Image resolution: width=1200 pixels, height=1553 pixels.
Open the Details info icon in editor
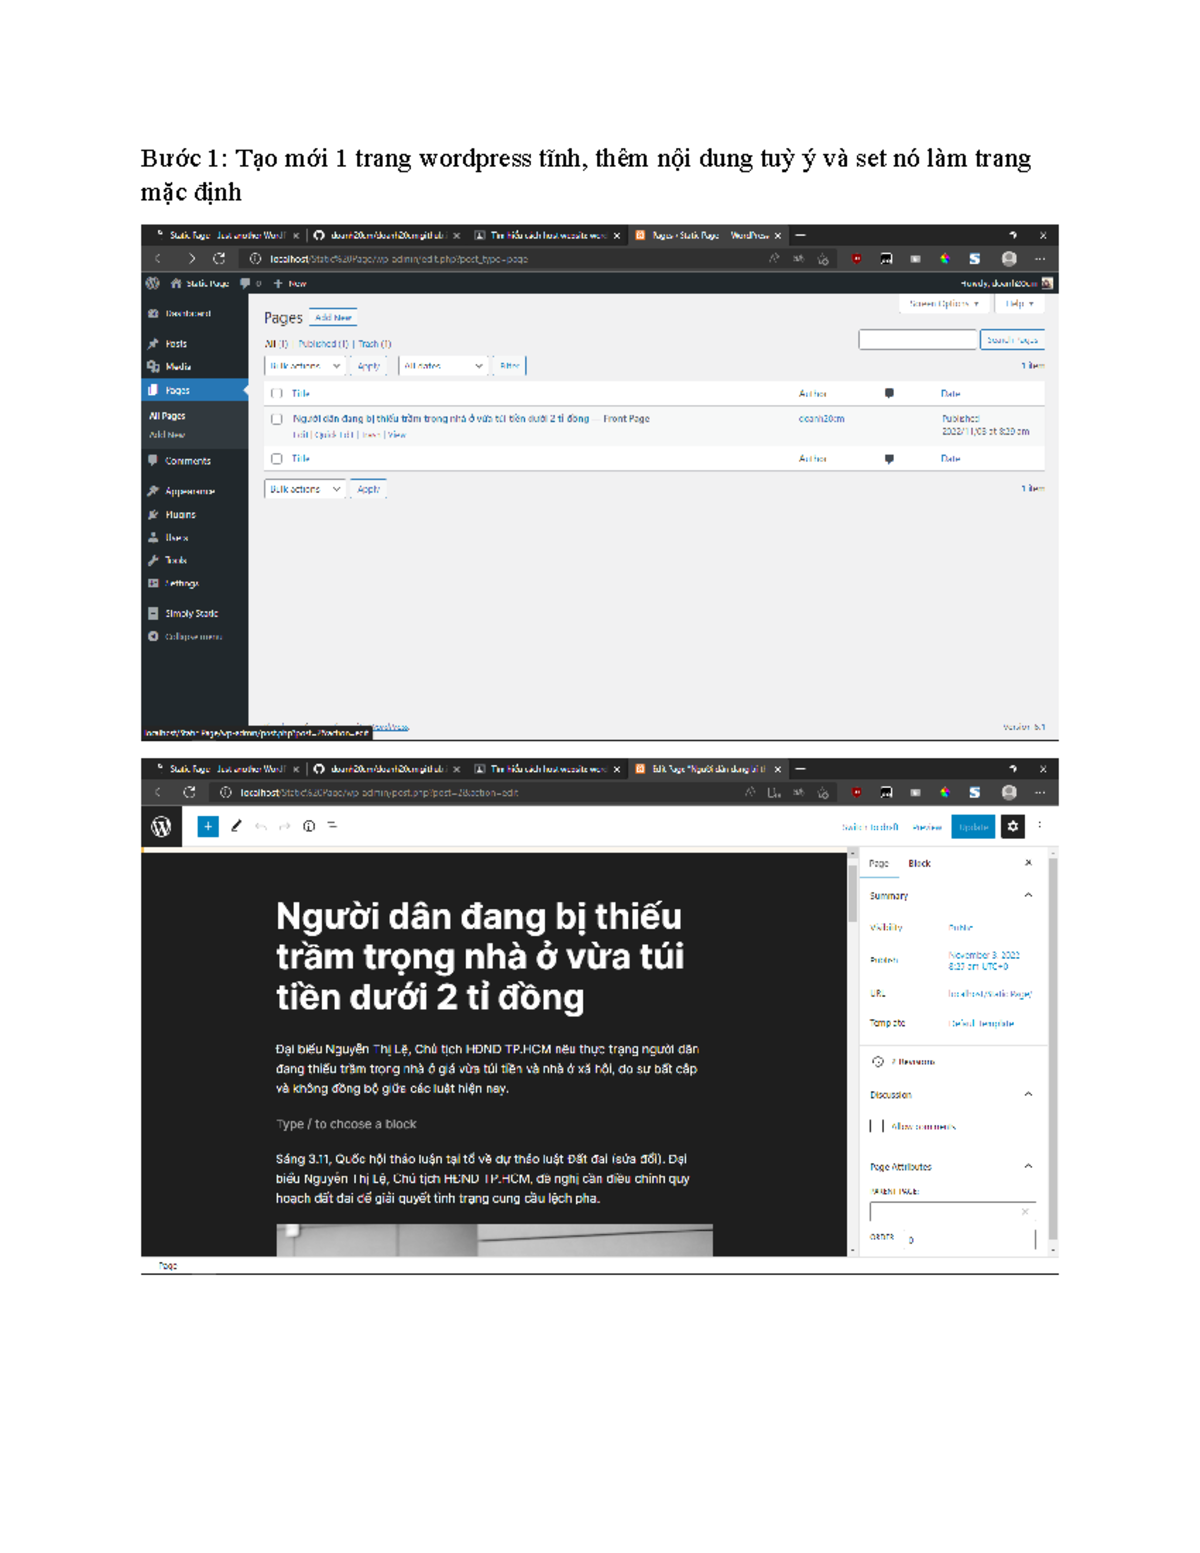(x=309, y=827)
